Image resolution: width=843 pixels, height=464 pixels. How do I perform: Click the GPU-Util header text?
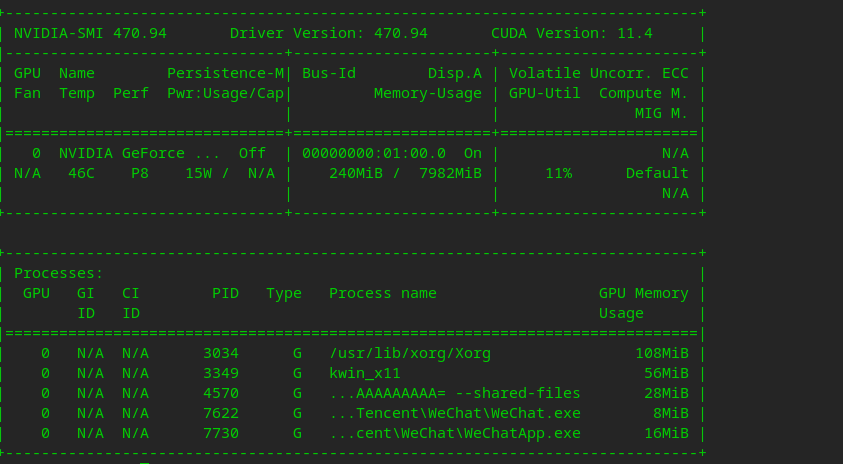click(545, 94)
